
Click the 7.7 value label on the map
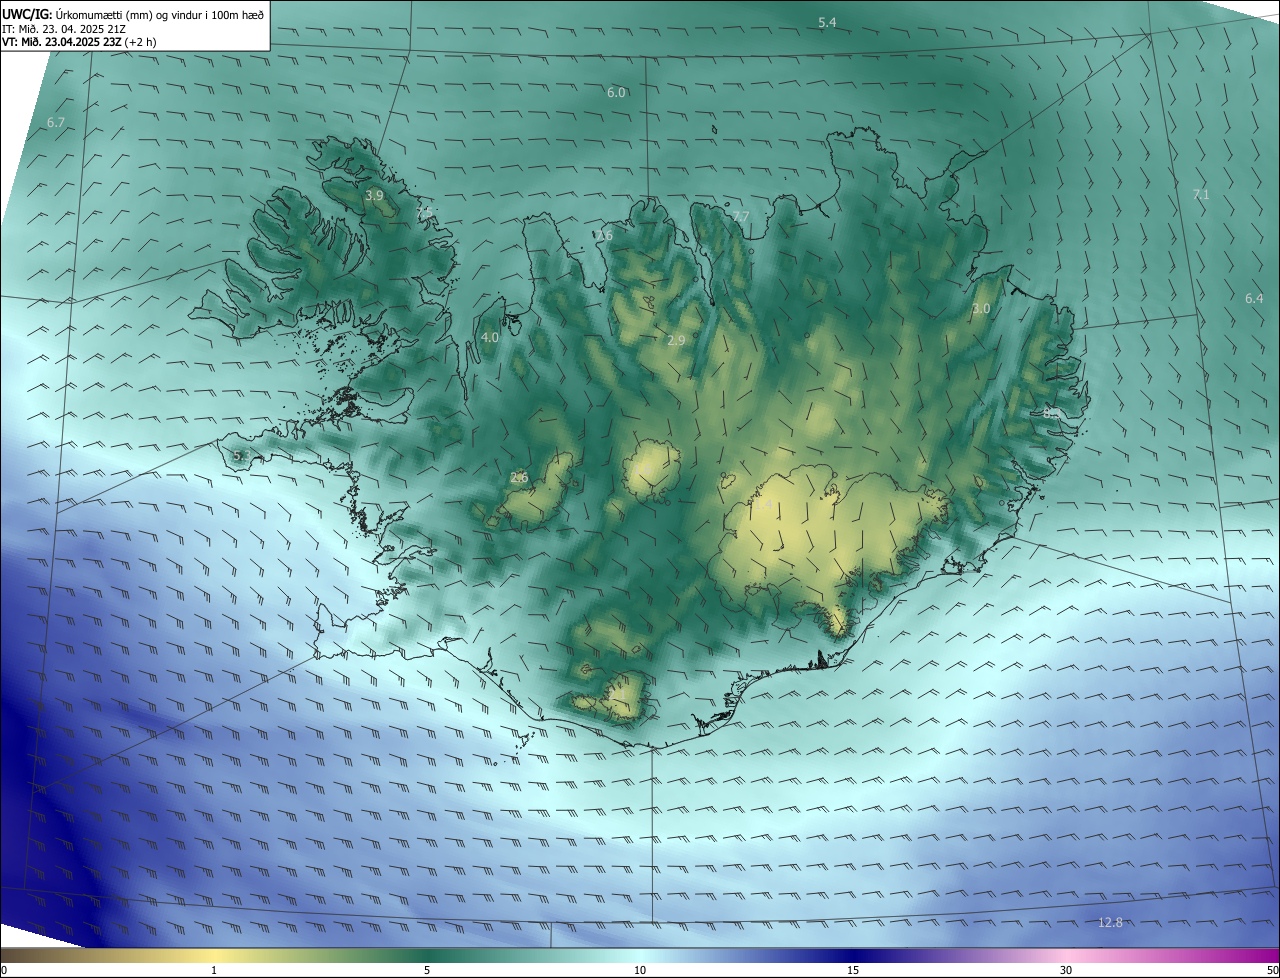coord(740,216)
